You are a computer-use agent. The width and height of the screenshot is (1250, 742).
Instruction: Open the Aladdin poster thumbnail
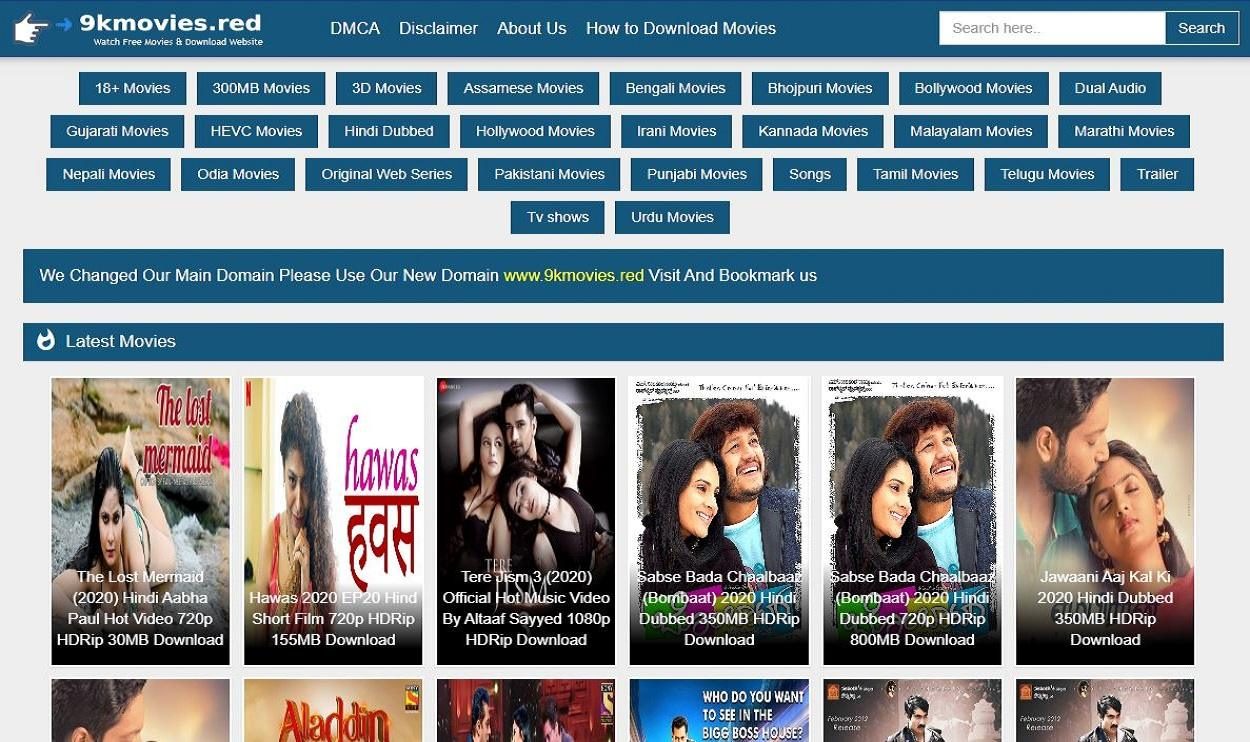point(333,711)
